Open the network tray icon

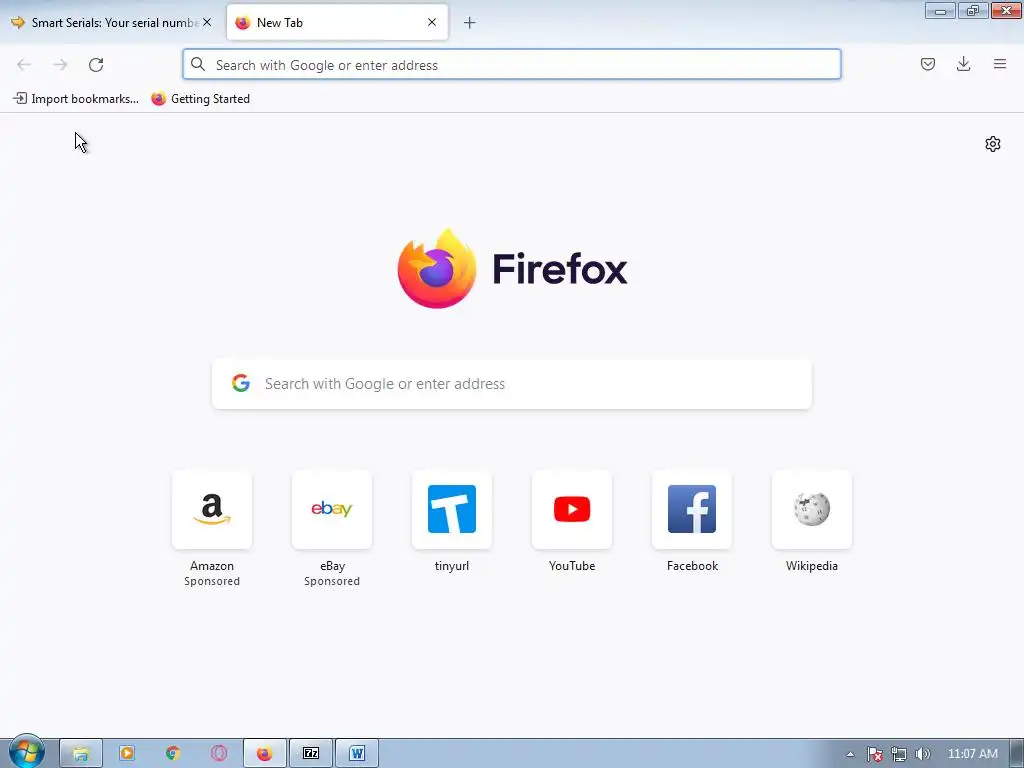[x=899, y=754]
